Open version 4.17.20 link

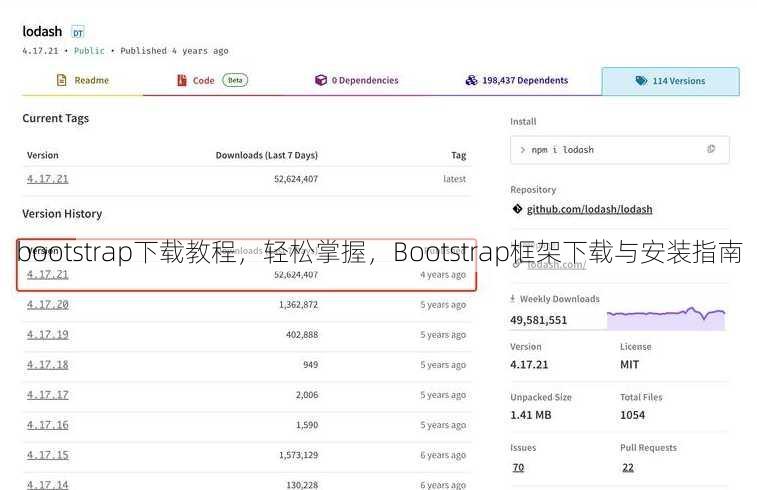point(47,304)
